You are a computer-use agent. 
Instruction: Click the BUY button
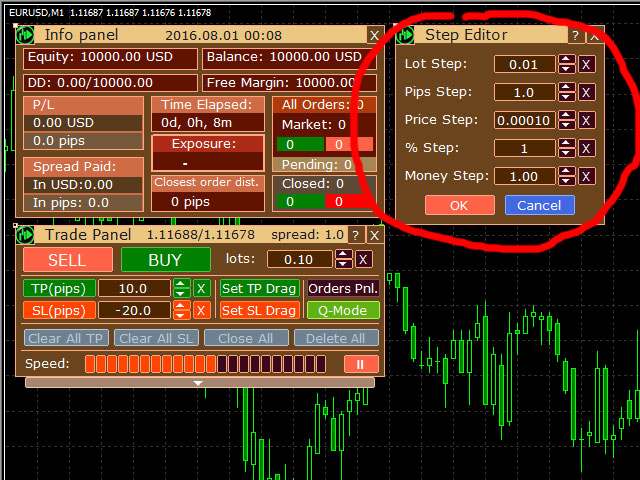(x=166, y=260)
